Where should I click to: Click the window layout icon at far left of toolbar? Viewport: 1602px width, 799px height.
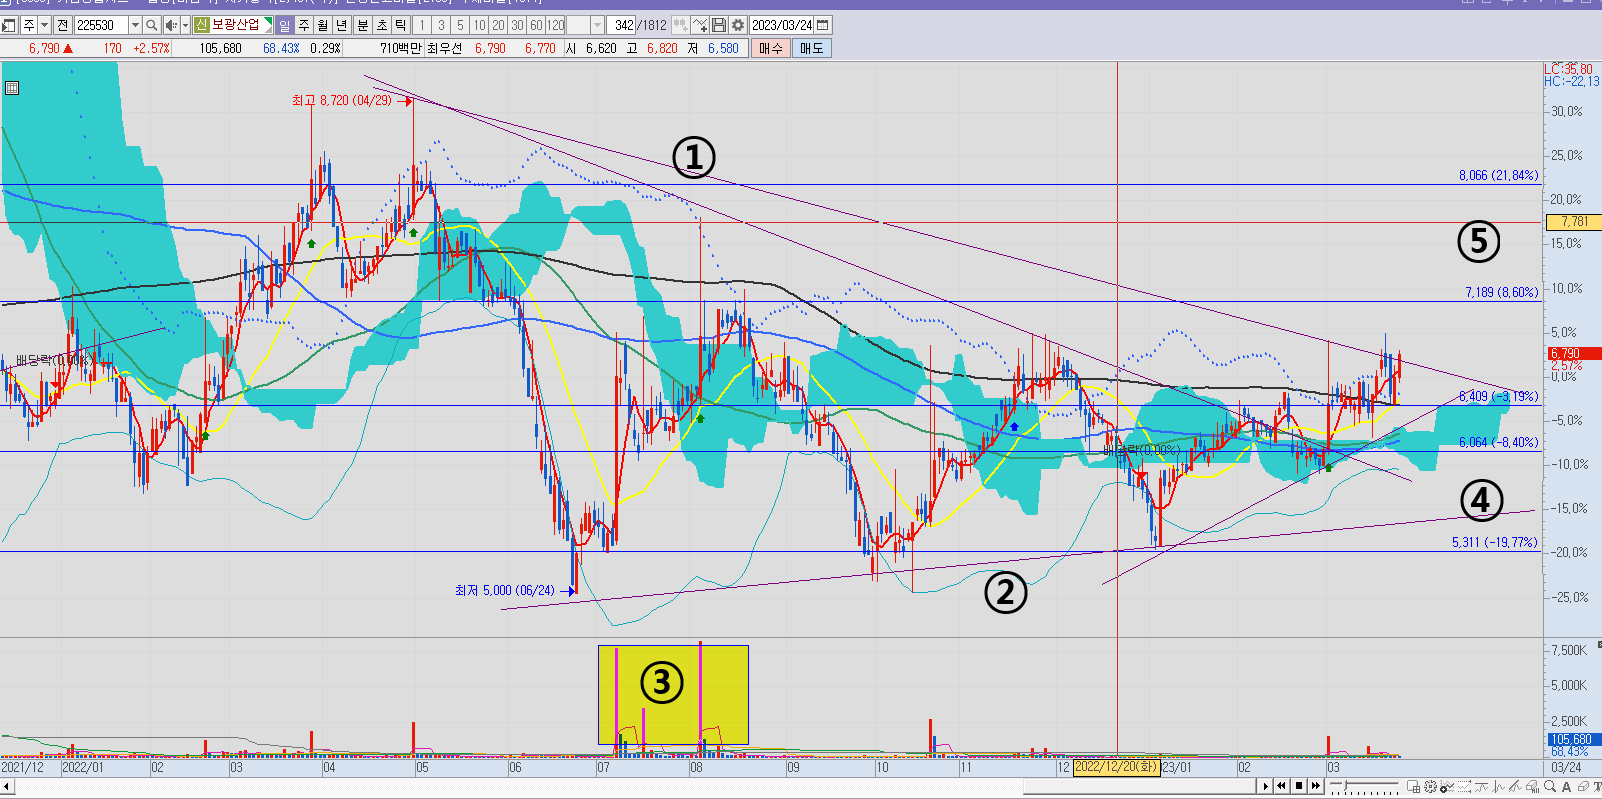pos(9,25)
